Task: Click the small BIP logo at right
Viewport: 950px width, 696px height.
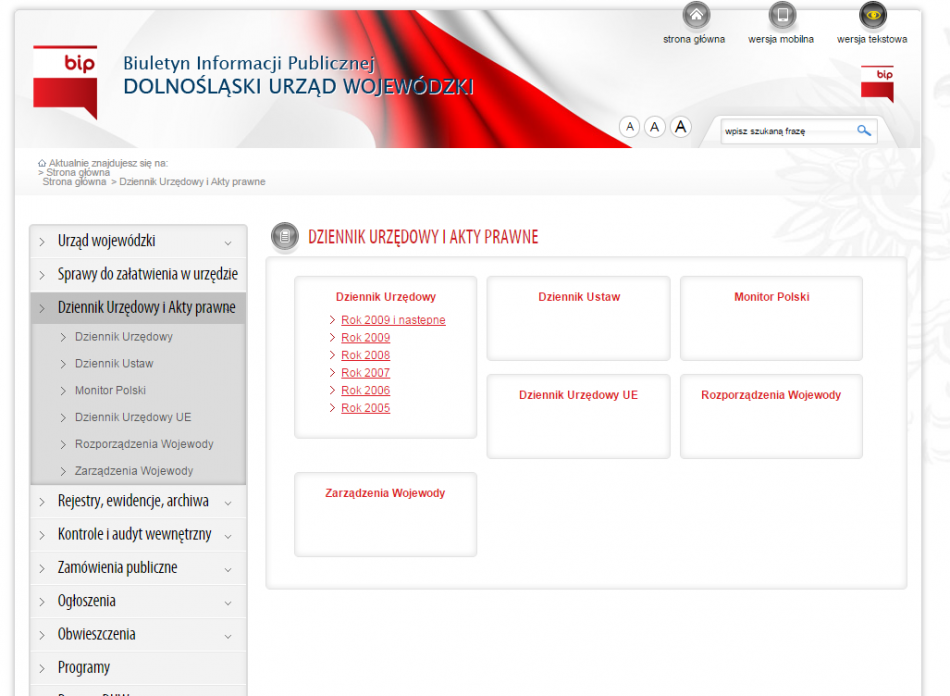Action: point(877,84)
